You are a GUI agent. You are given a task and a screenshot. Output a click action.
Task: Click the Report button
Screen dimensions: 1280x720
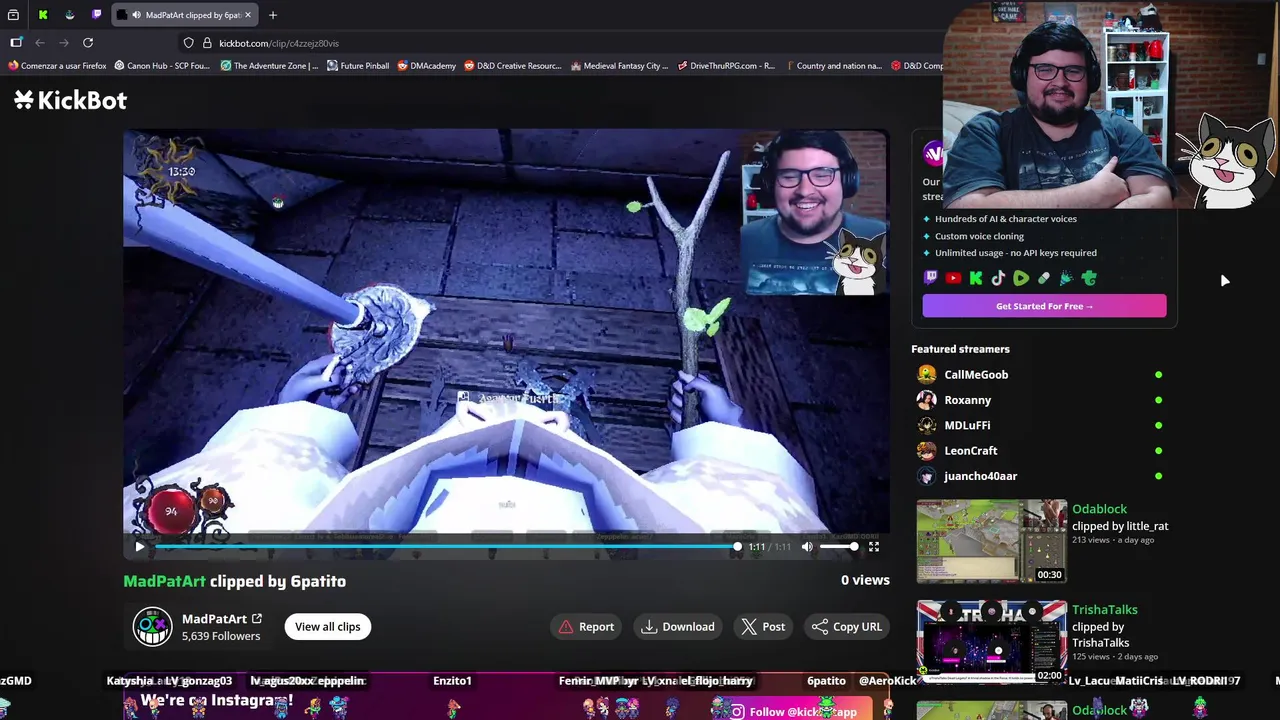point(586,627)
